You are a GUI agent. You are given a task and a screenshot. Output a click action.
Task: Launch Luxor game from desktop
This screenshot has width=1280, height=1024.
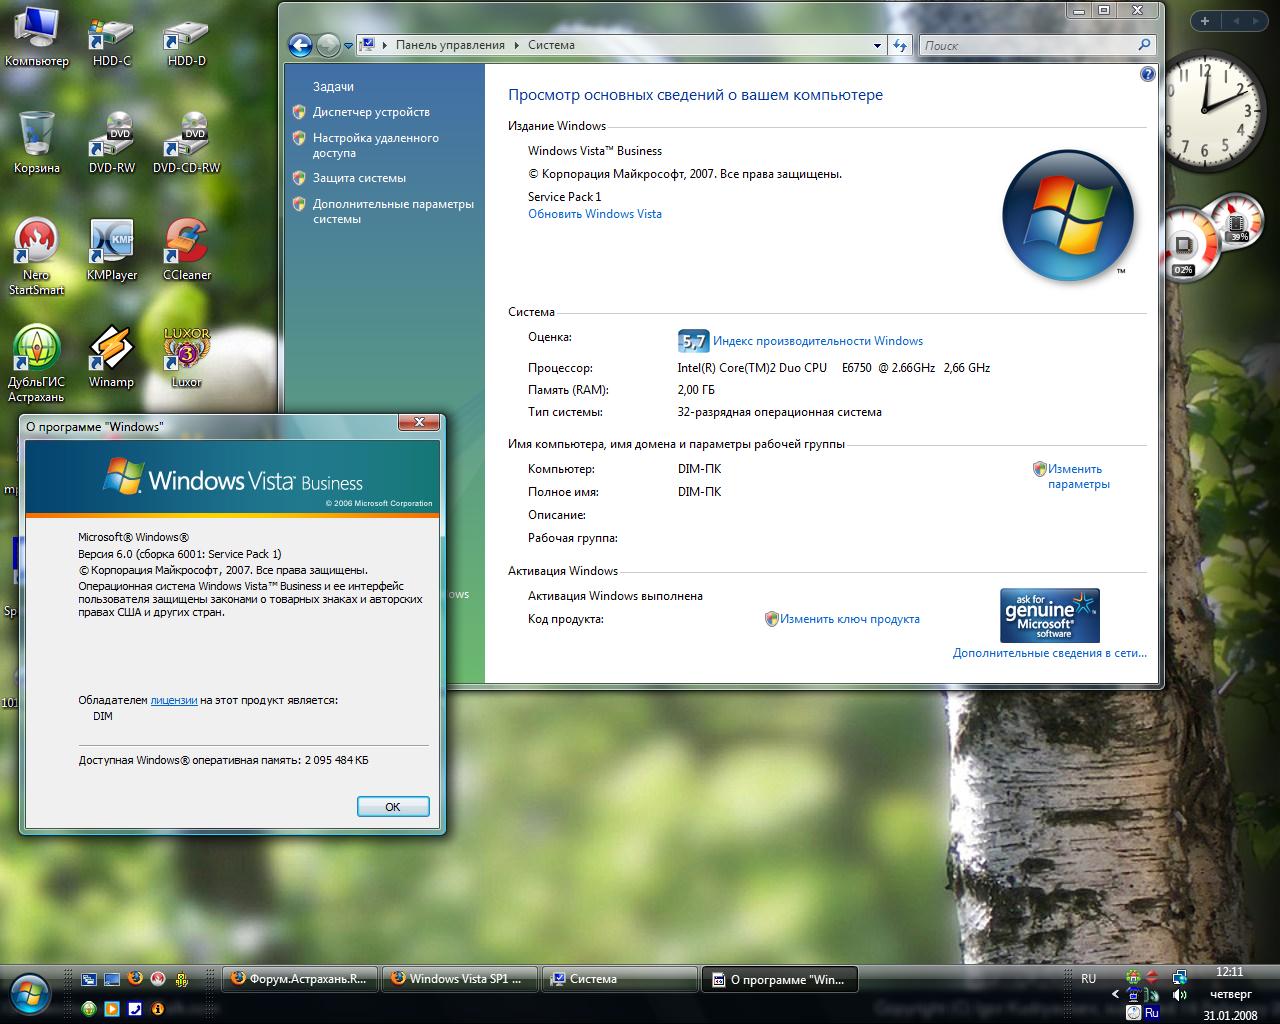187,357
